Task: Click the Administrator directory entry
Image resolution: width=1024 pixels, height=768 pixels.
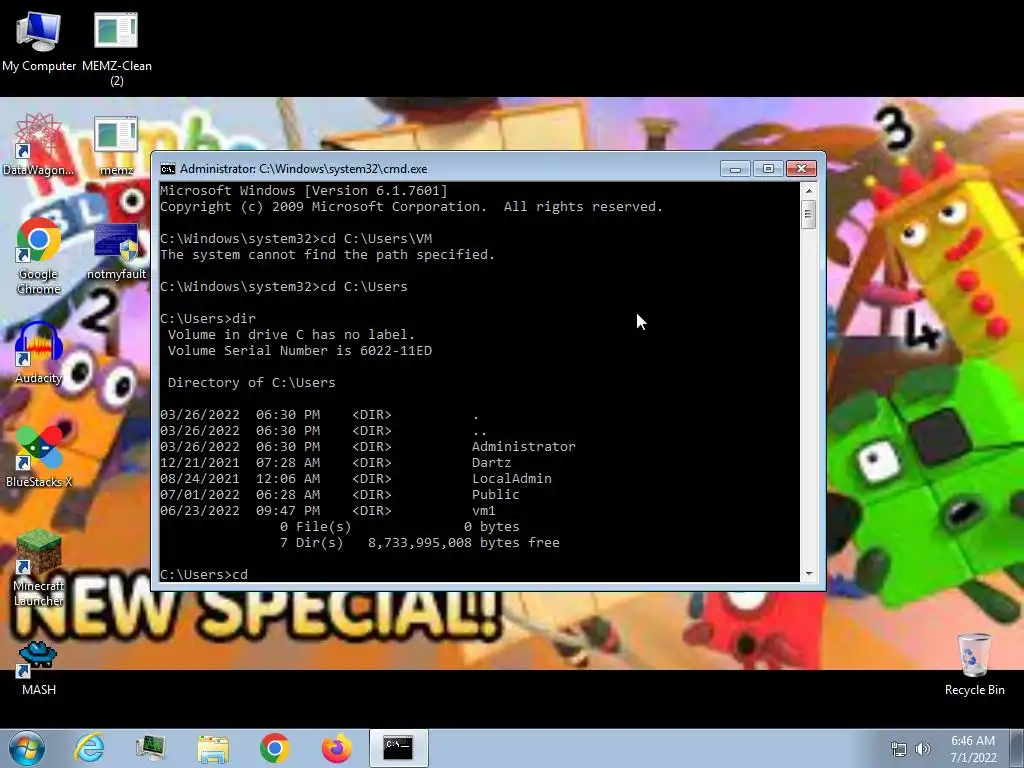Action: point(524,447)
